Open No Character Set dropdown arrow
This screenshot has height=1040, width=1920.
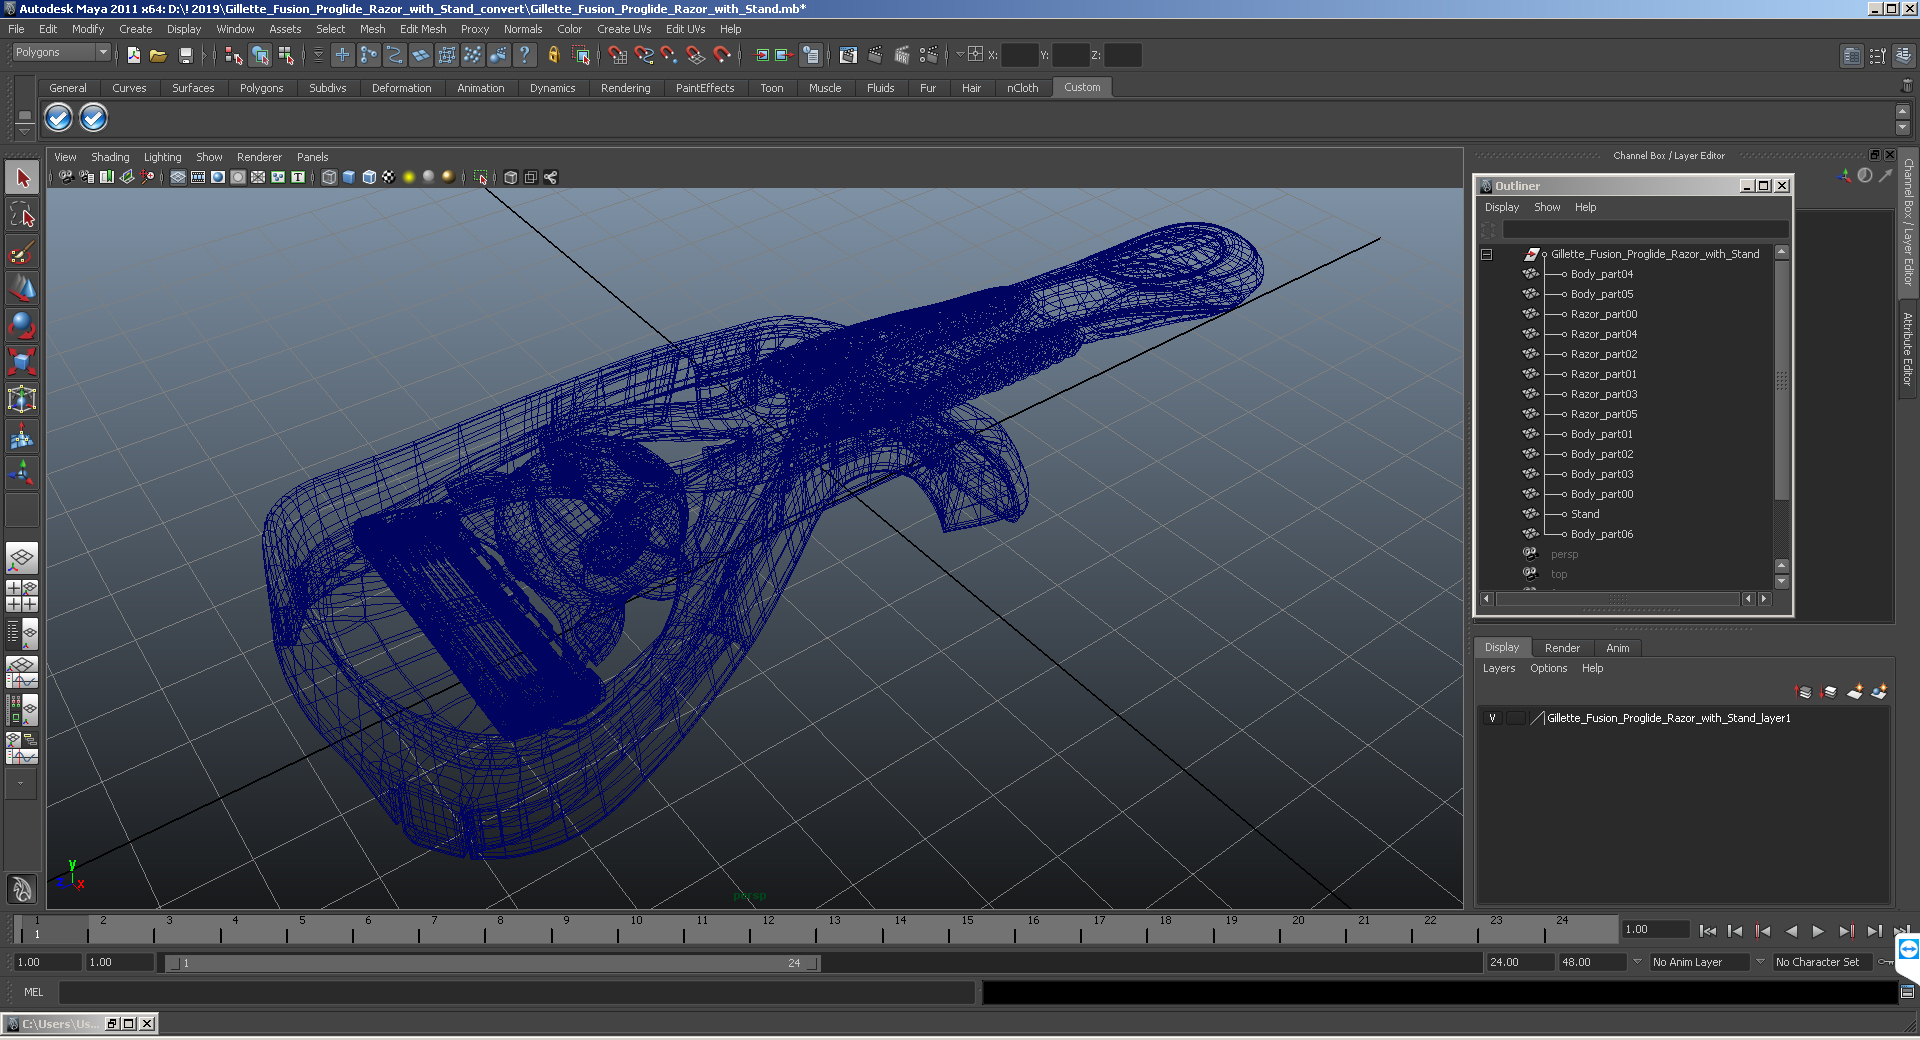(x=1760, y=962)
